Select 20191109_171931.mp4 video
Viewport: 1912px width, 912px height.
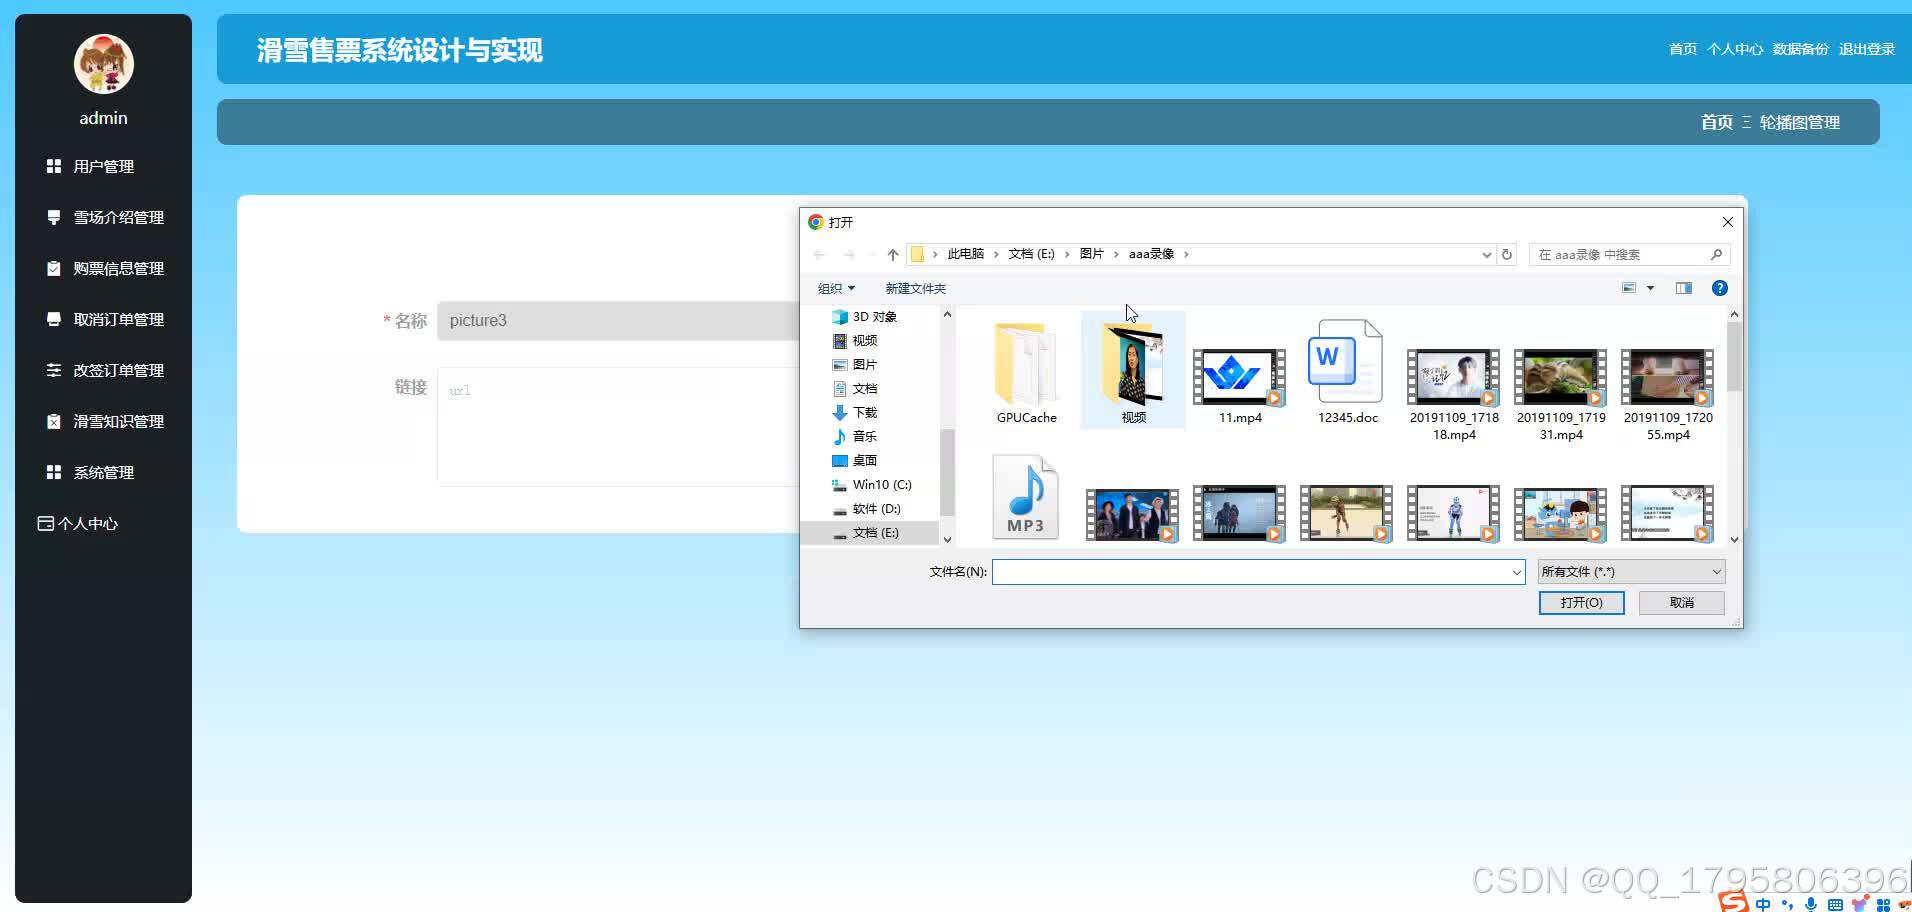point(1561,394)
